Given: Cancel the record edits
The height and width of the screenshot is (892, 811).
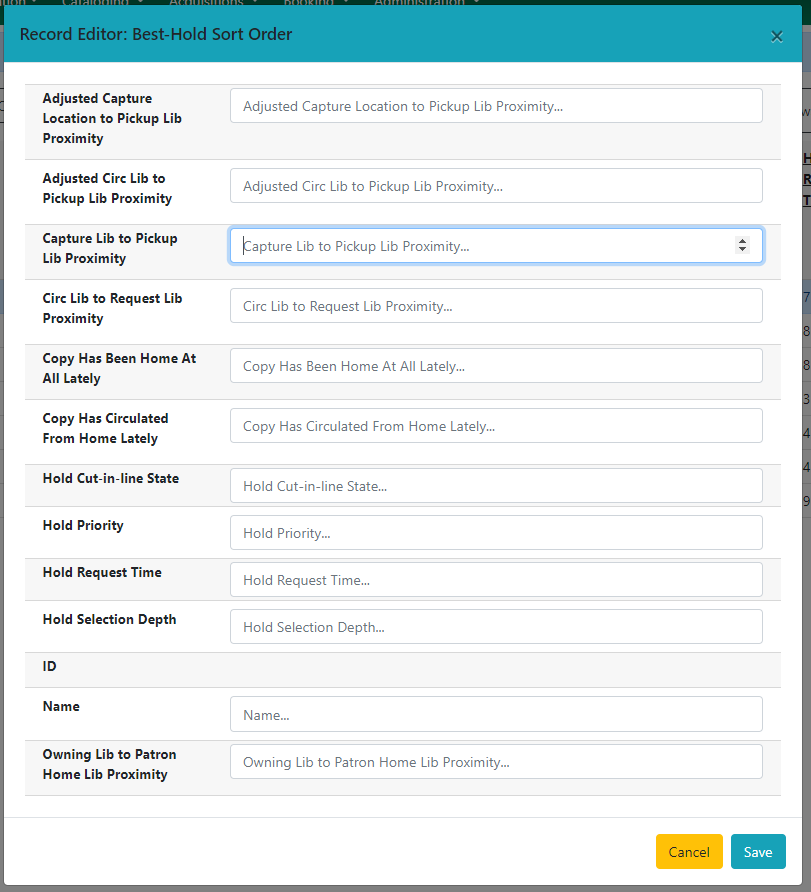Looking at the screenshot, I should point(689,851).
